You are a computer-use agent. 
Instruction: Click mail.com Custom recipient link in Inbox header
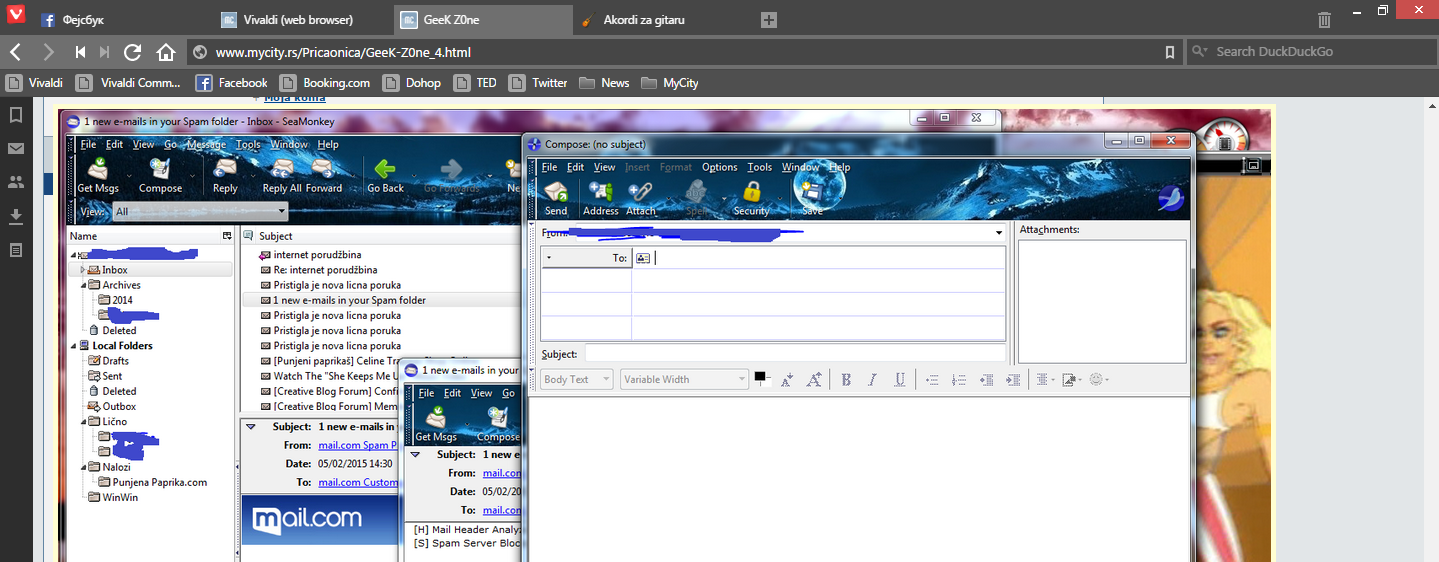click(357, 482)
